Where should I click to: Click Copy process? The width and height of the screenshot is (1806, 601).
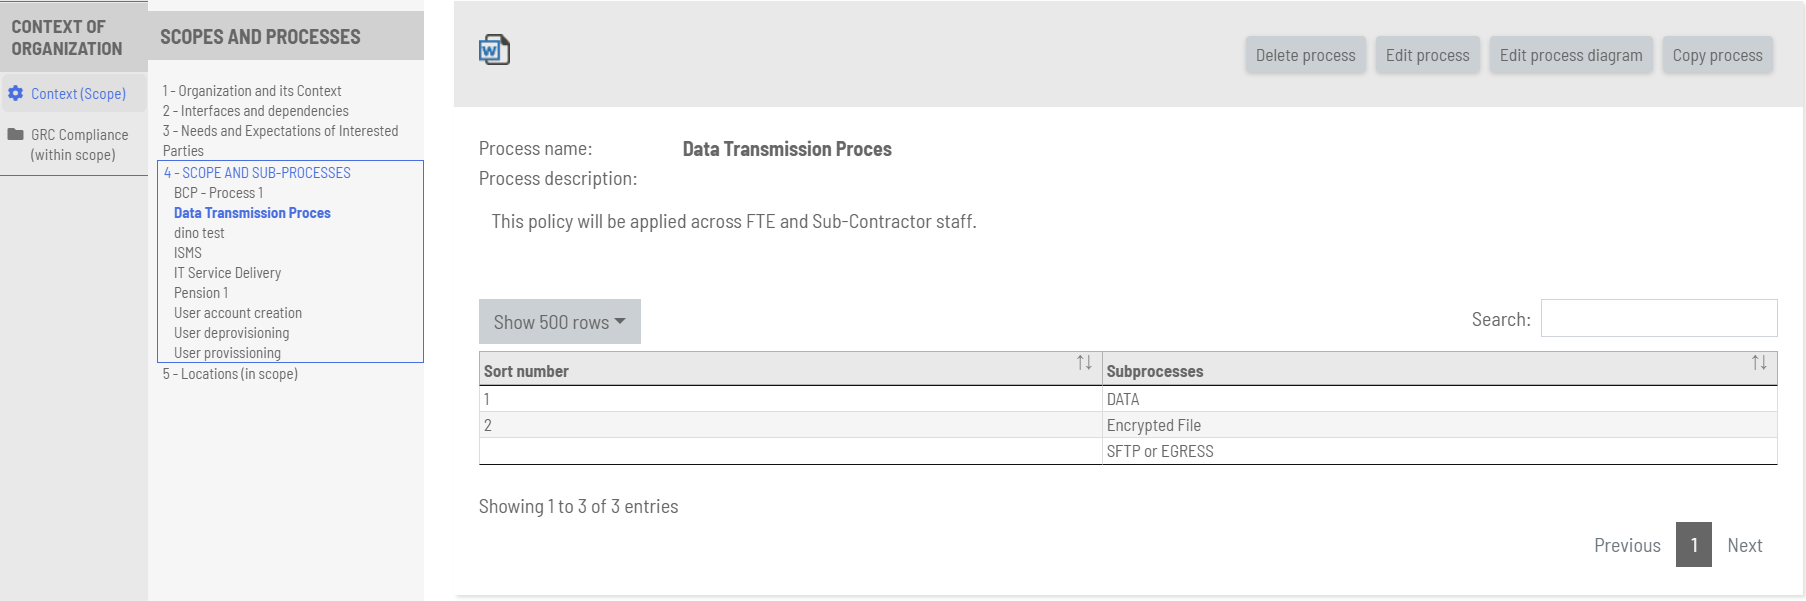tap(1717, 55)
